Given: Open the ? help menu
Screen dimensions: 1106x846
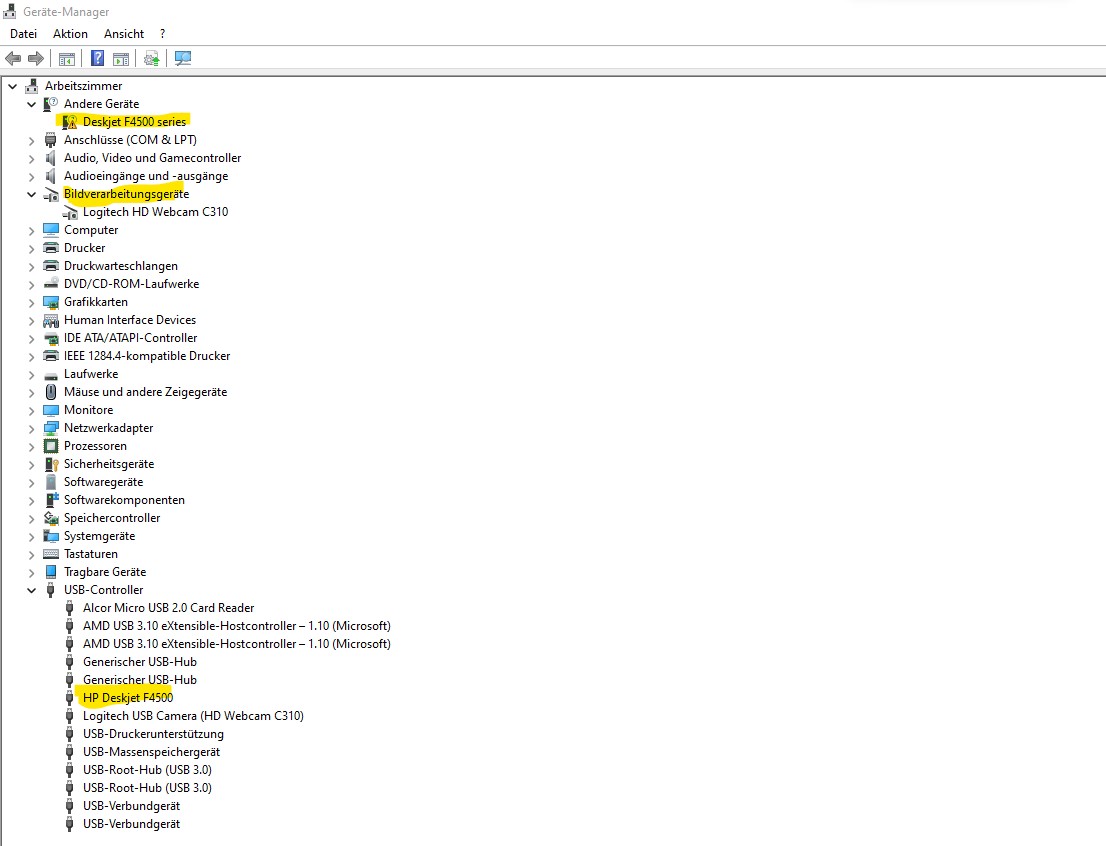Looking at the screenshot, I should (x=162, y=34).
